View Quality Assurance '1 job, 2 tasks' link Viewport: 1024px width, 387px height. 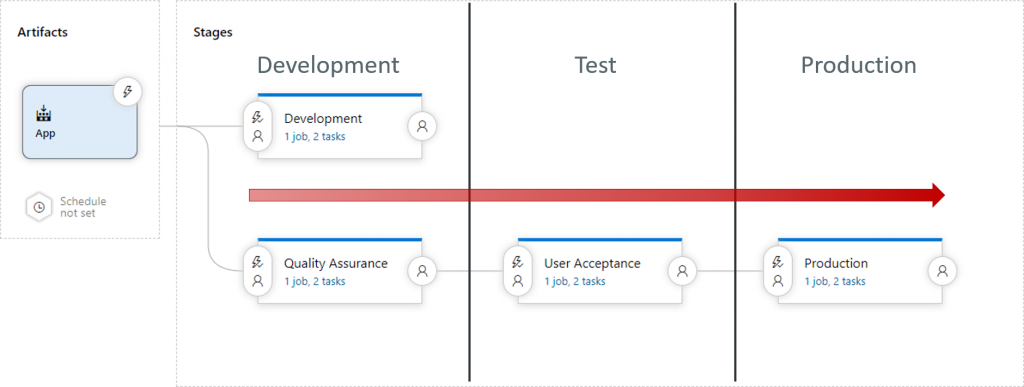point(315,282)
